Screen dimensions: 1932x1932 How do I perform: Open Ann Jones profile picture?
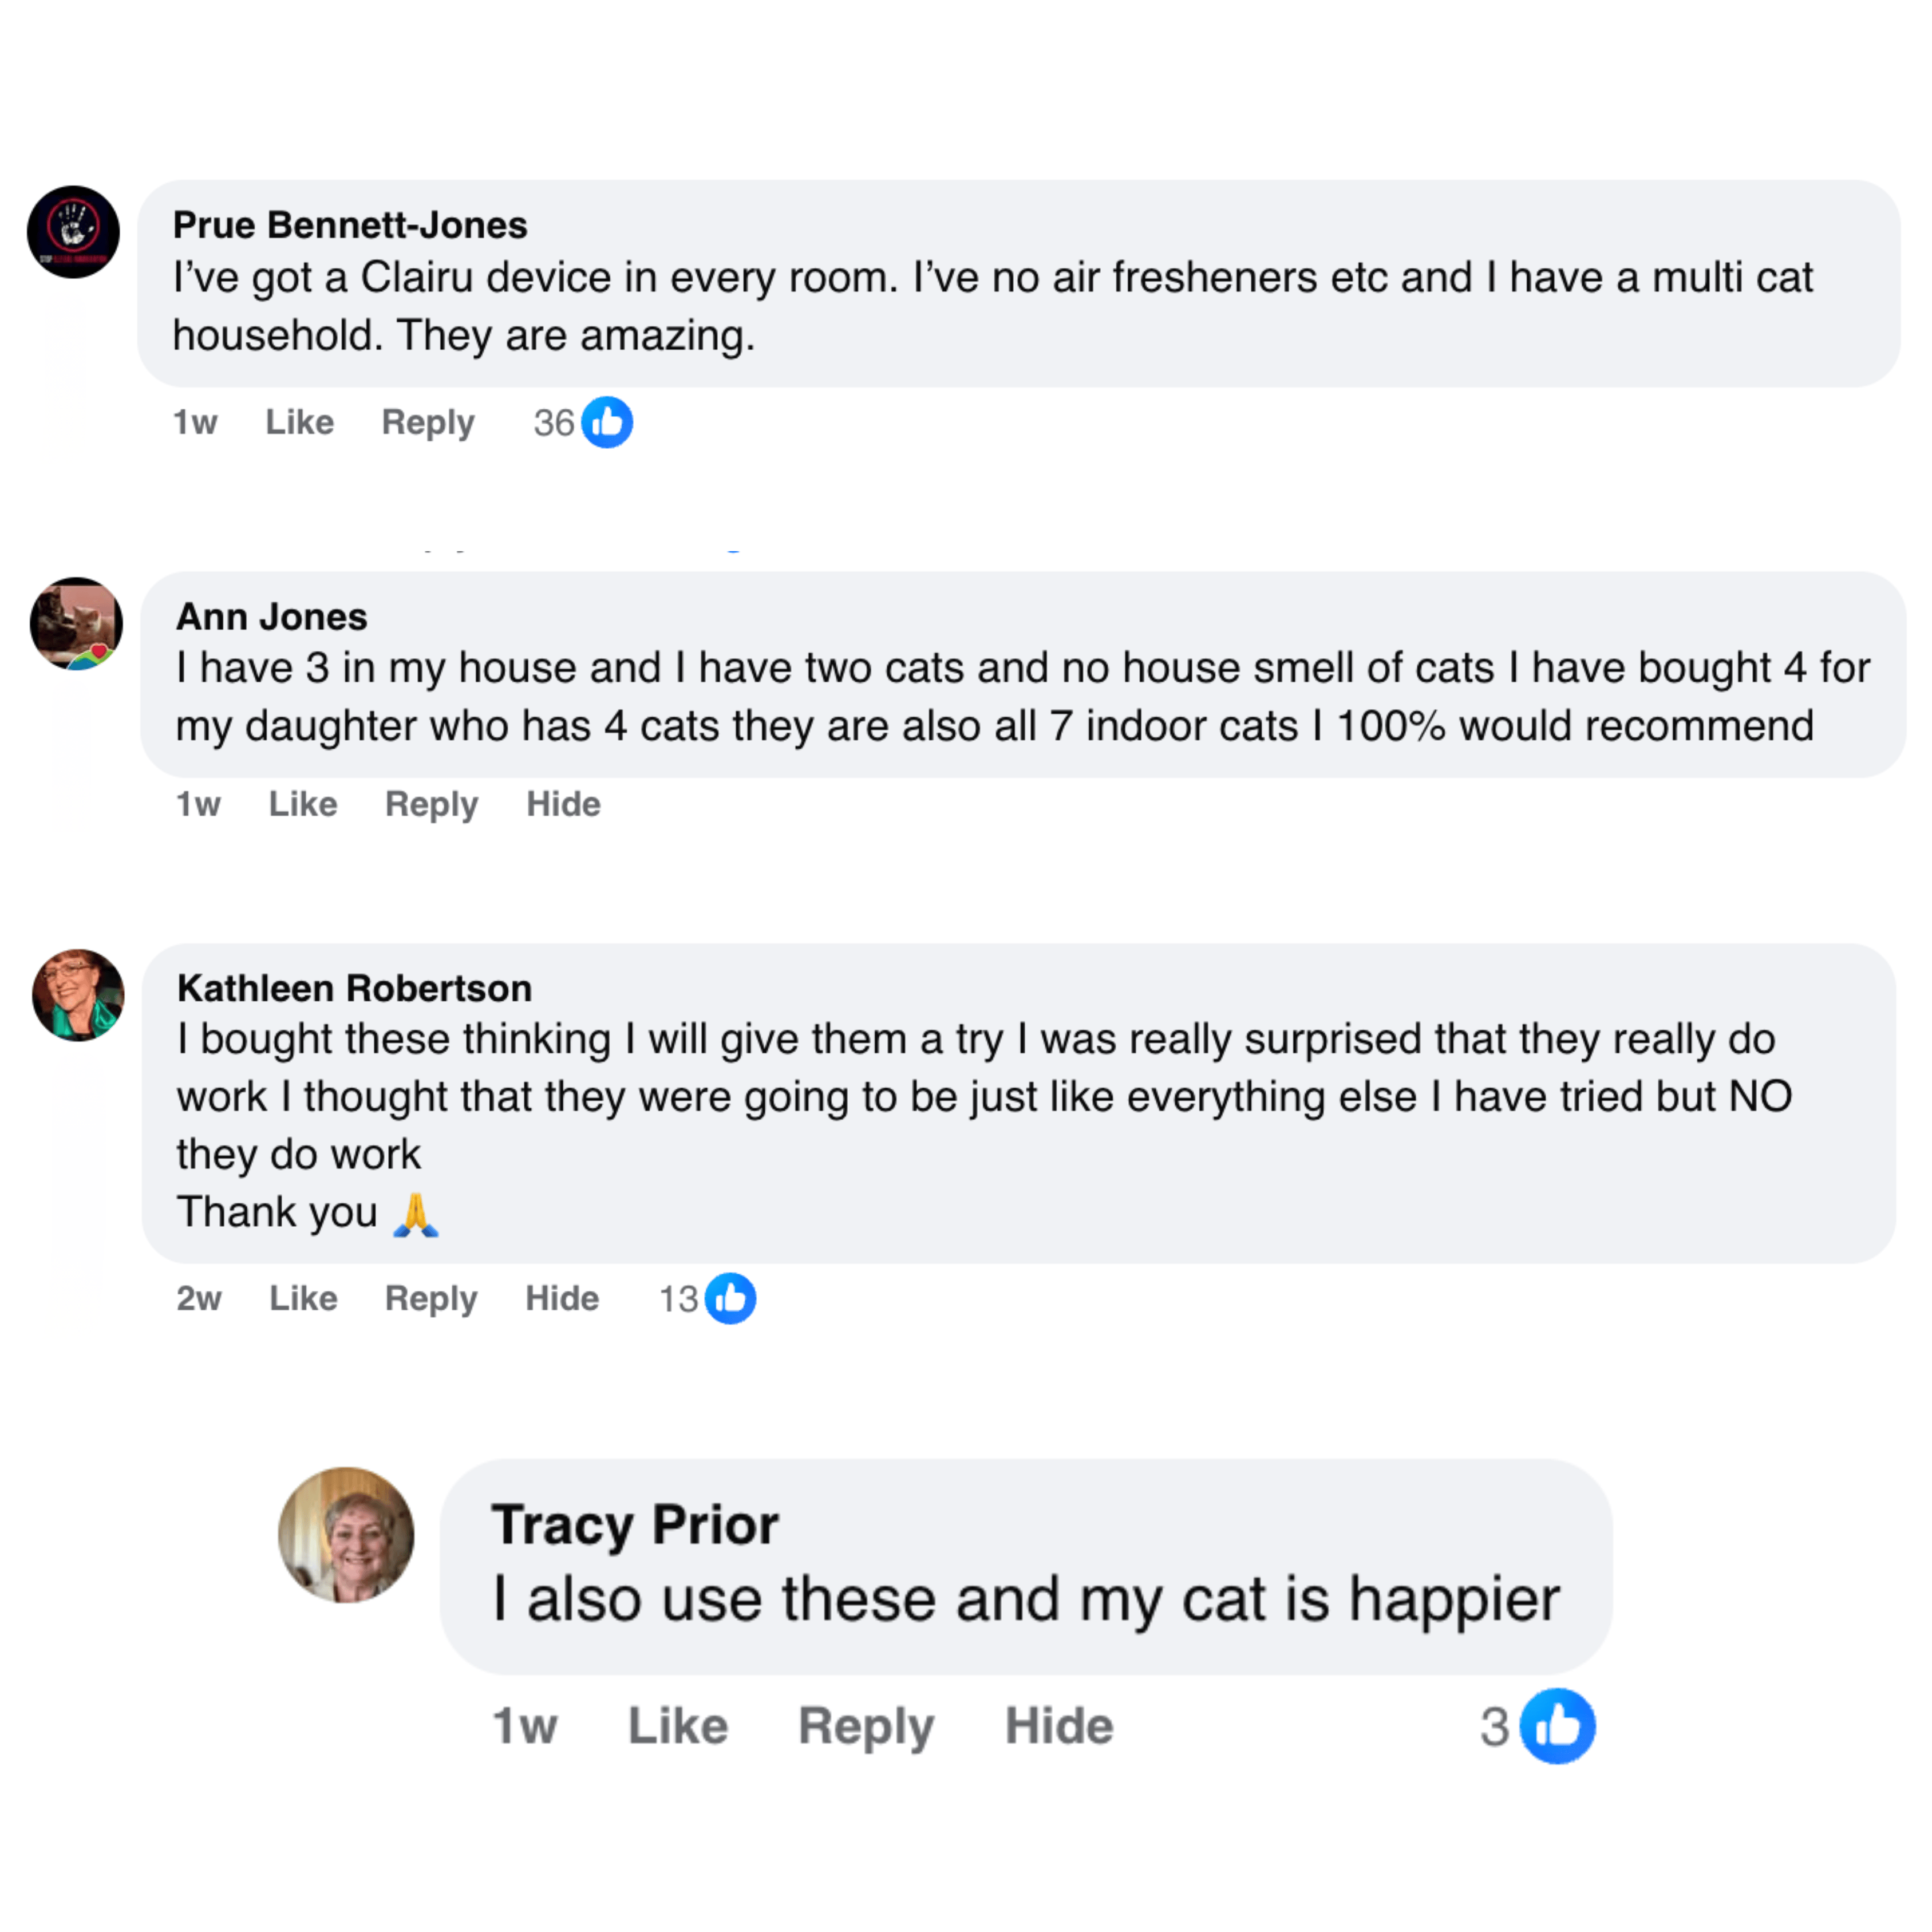(x=76, y=623)
